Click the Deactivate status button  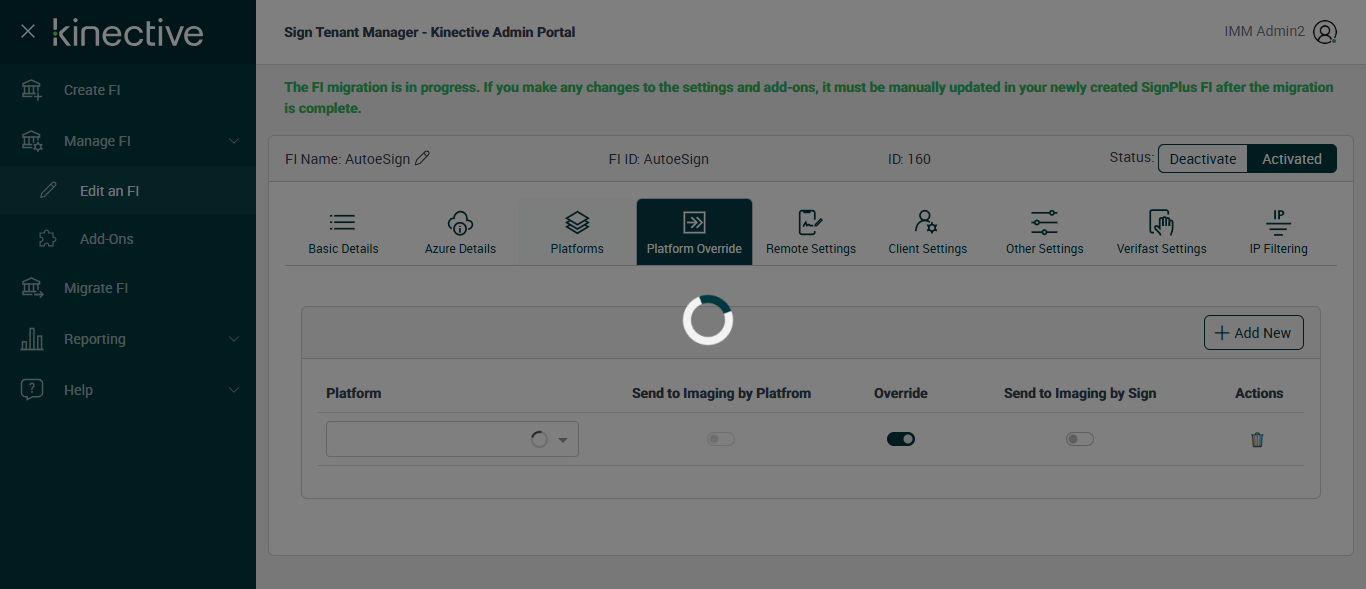point(1203,159)
